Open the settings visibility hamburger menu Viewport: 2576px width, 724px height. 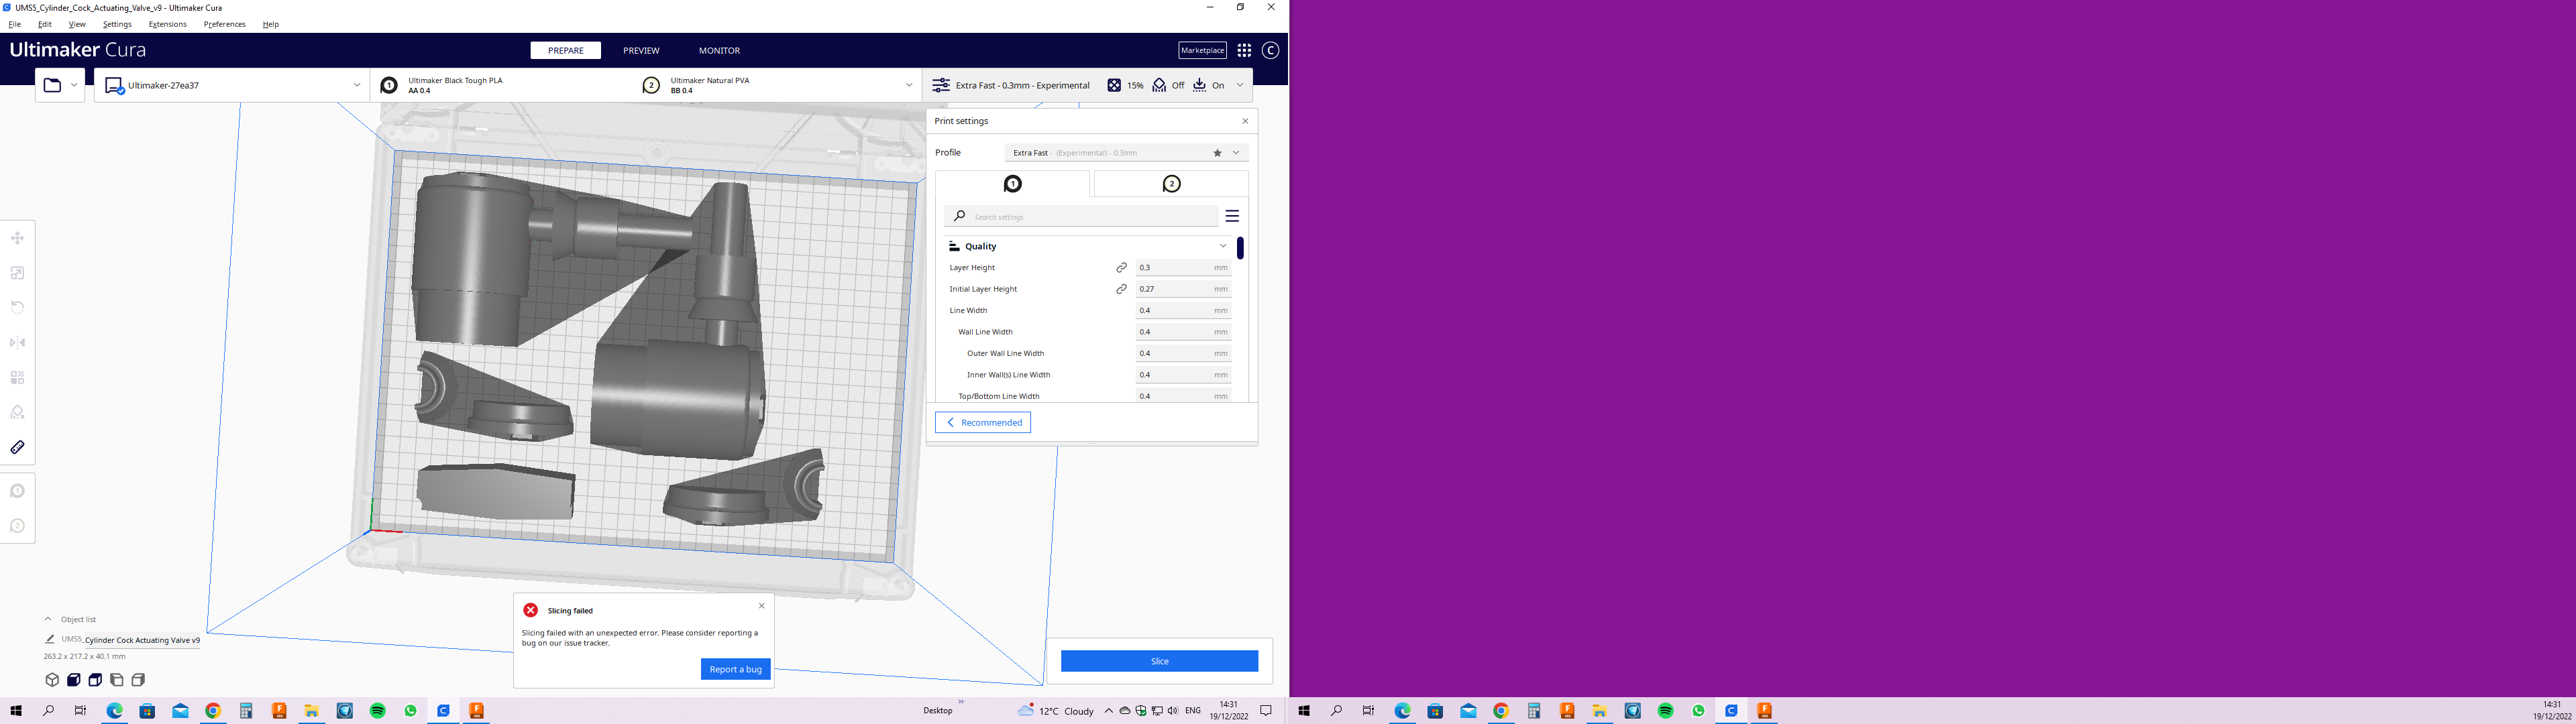(x=1232, y=215)
